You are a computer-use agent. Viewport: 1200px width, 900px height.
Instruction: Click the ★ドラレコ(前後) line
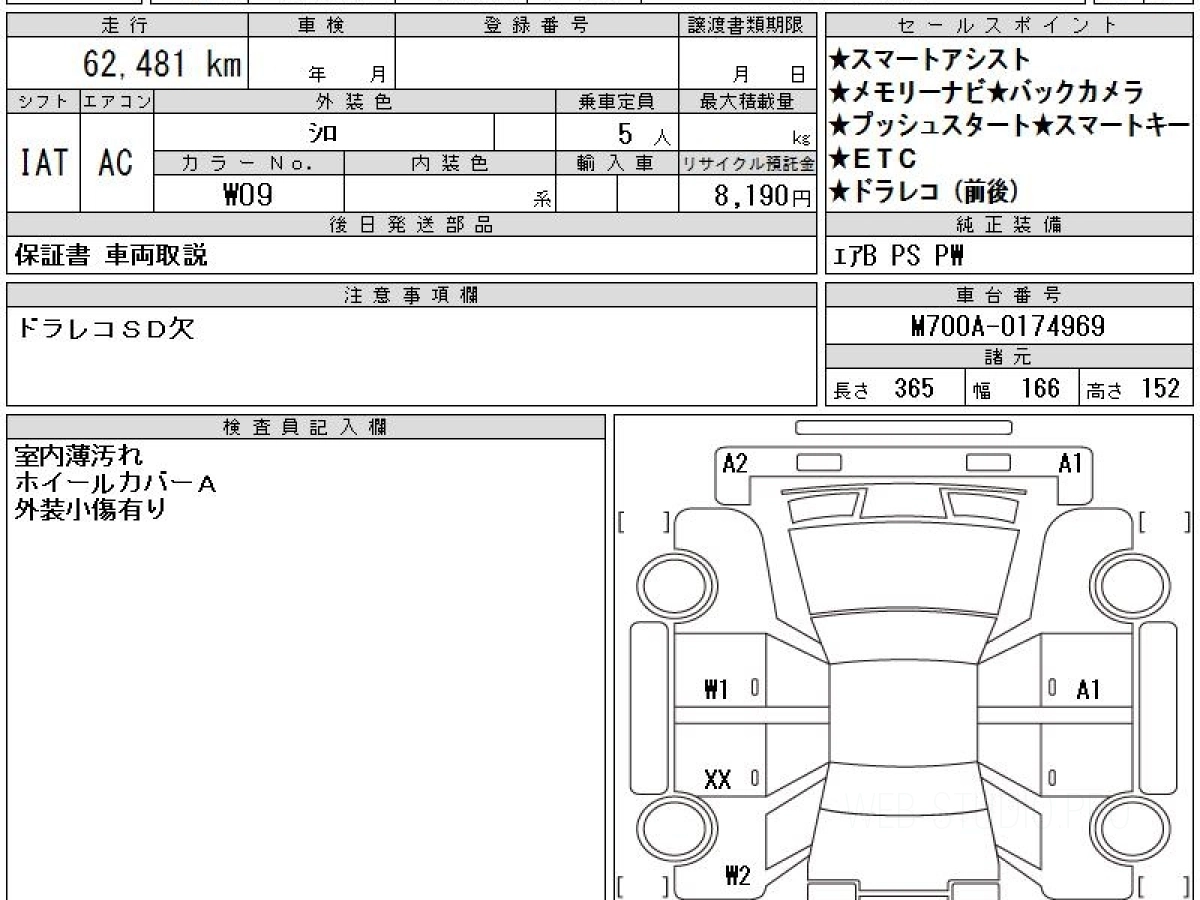pyautogui.click(x=927, y=191)
